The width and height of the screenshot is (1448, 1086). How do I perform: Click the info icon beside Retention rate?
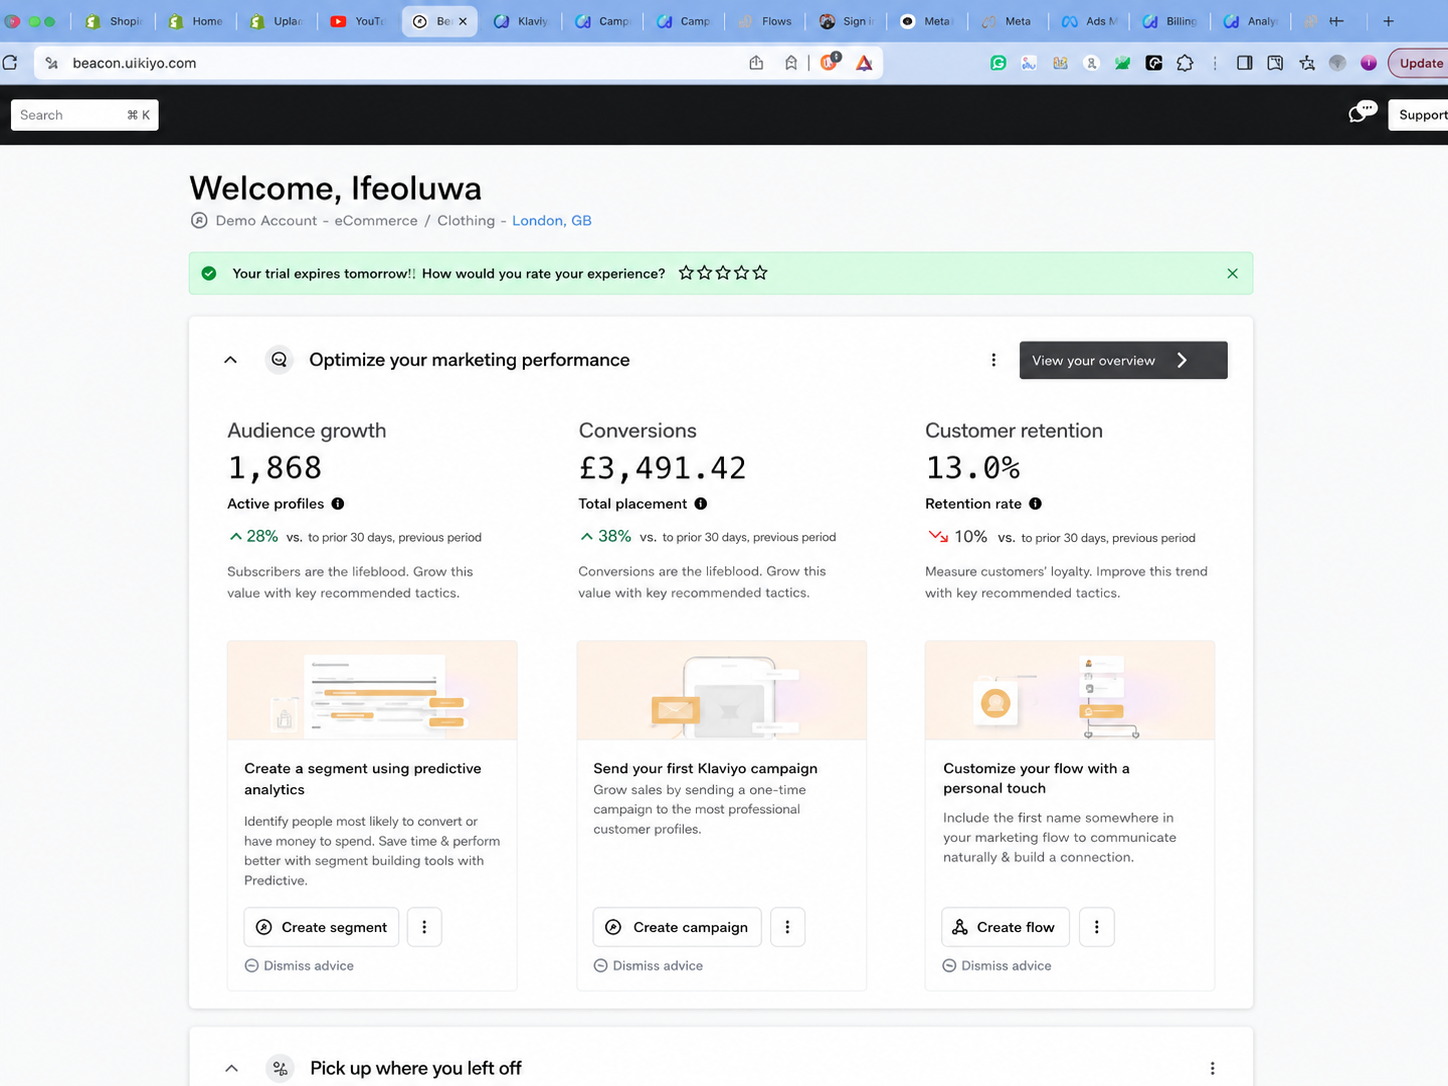pyautogui.click(x=1035, y=504)
